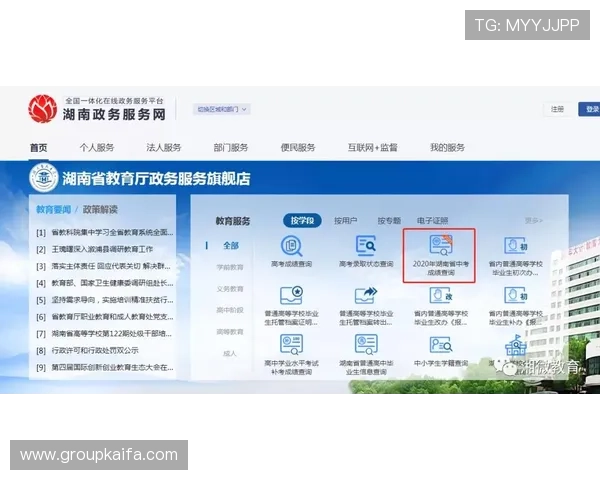The image size is (600, 480).
Task: Open 普通高等学校毕业生托管档案转出 icon
Action: (x=366, y=295)
